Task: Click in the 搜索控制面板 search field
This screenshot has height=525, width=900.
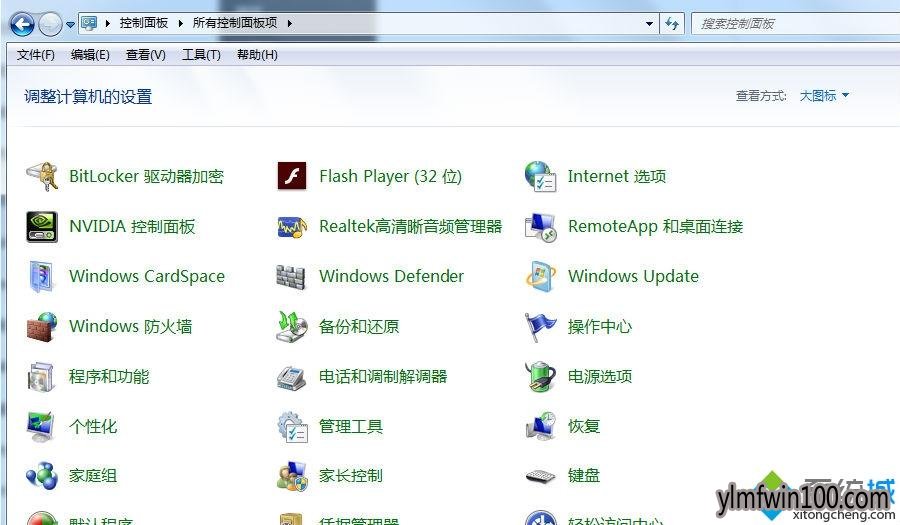Action: click(796, 24)
